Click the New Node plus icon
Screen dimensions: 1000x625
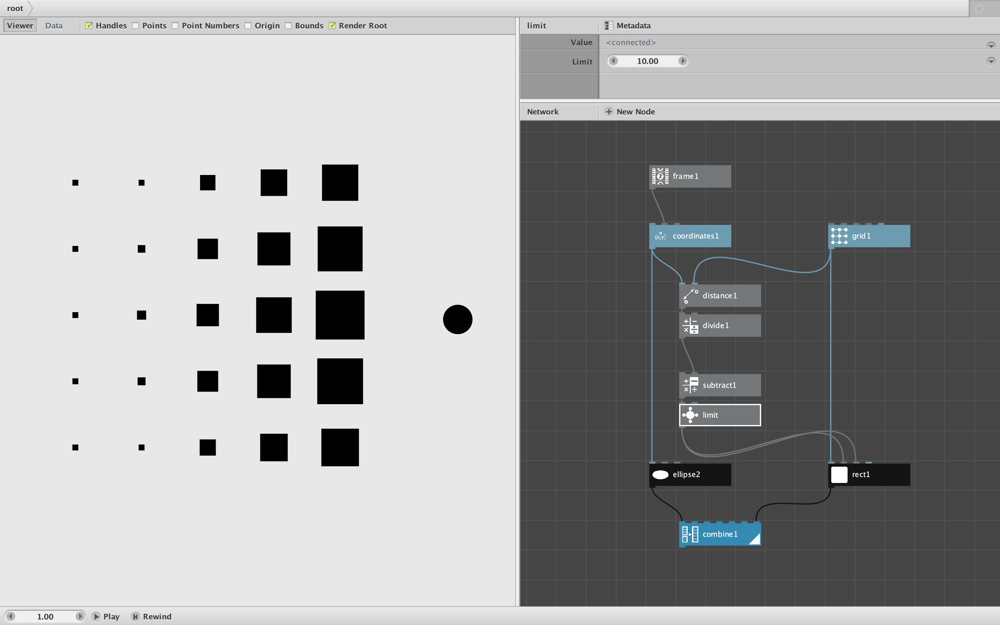tap(608, 112)
